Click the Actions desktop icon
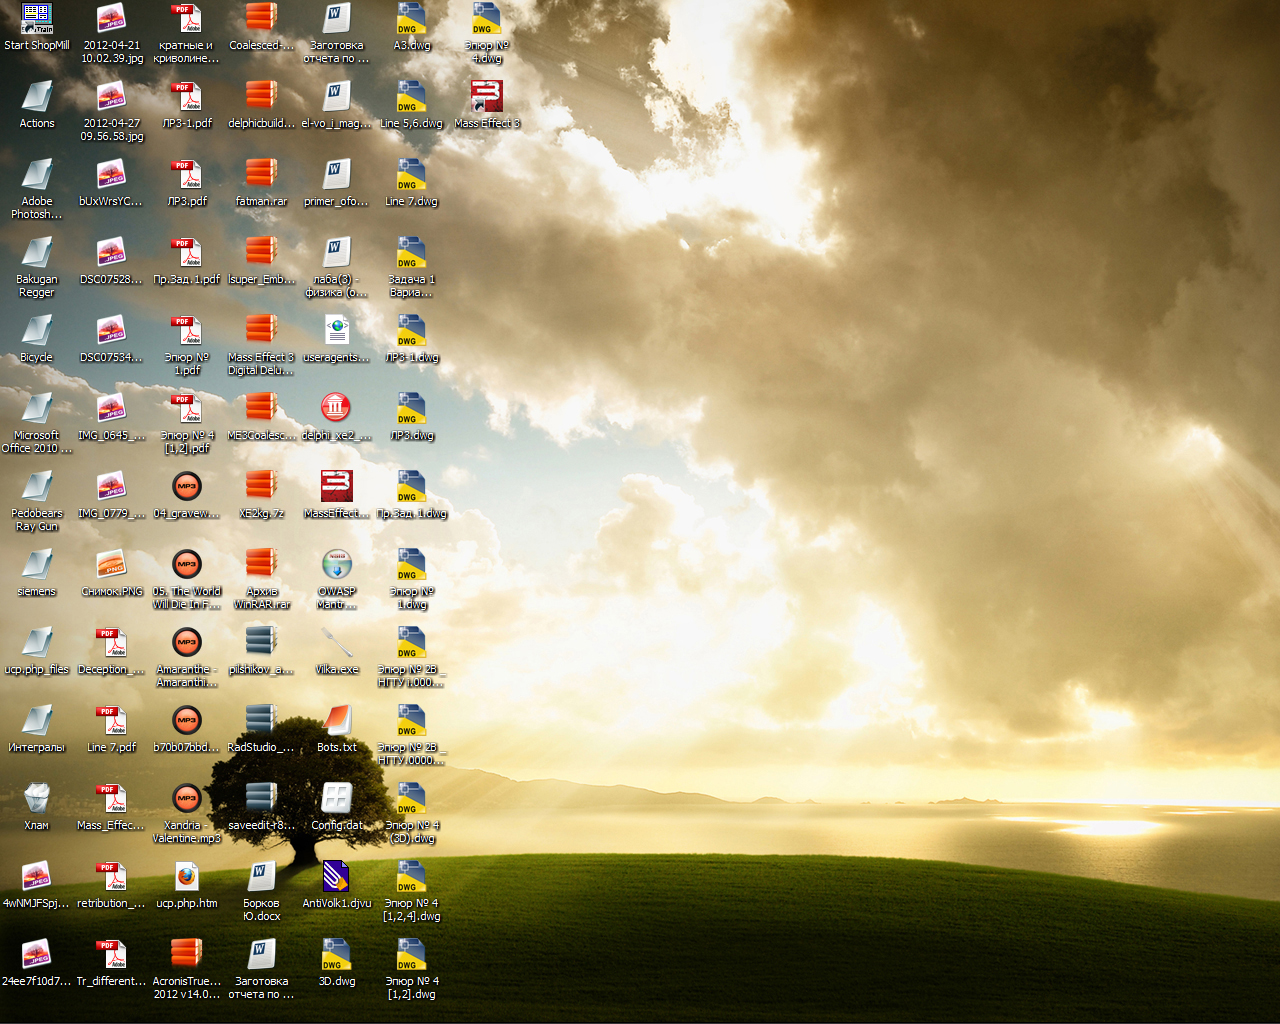 (x=37, y=105)
